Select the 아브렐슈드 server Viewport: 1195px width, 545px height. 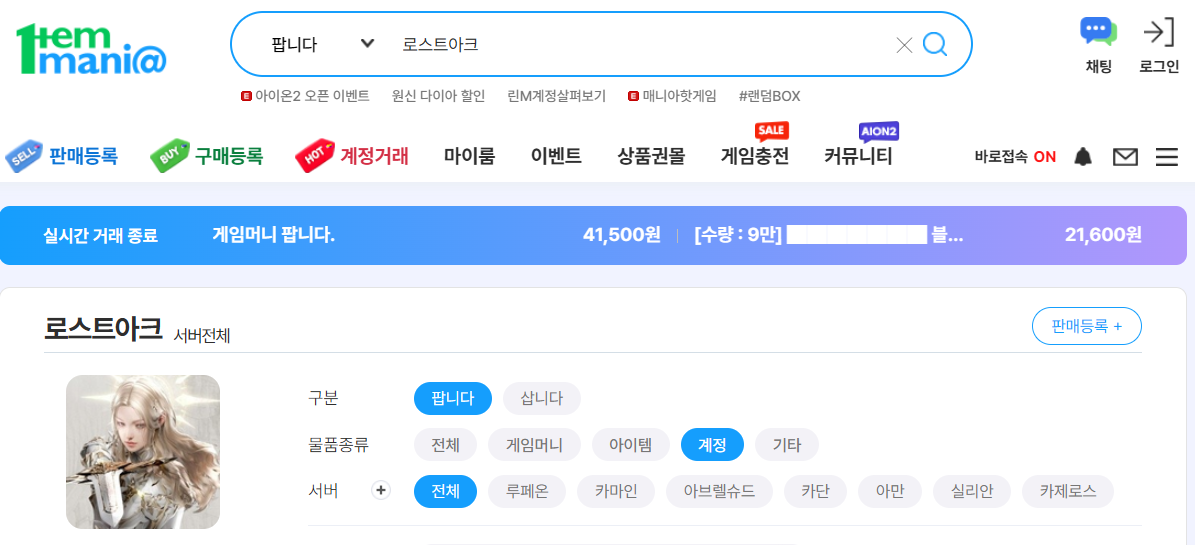pyautogui.click(x=719, y=492)
